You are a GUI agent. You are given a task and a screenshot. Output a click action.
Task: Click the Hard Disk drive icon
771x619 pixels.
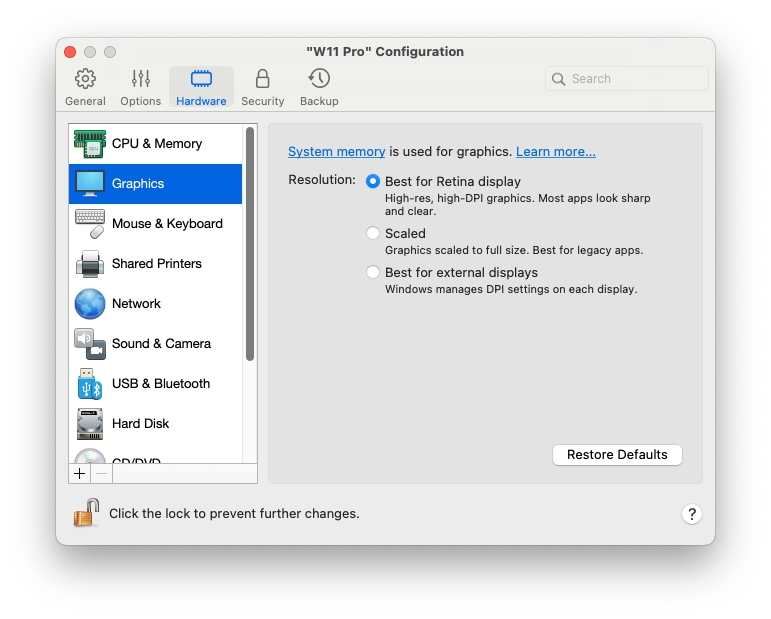[90, 424]
